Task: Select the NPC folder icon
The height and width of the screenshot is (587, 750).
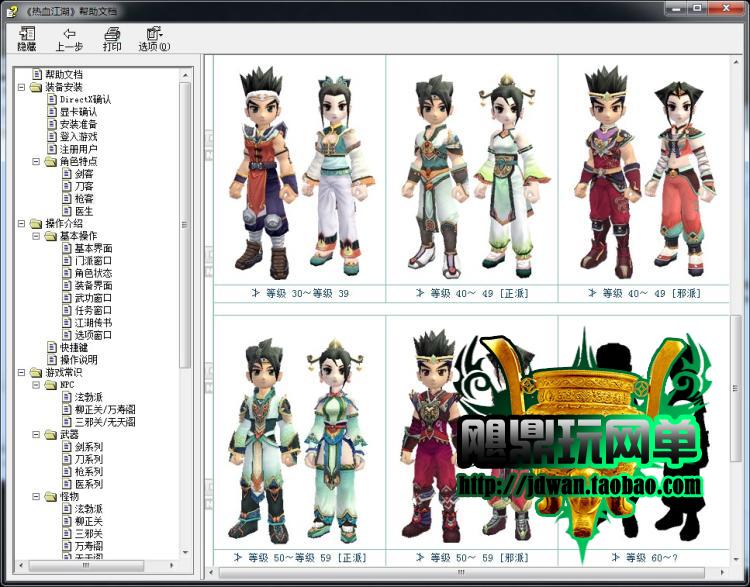Action: click(50, 385)
